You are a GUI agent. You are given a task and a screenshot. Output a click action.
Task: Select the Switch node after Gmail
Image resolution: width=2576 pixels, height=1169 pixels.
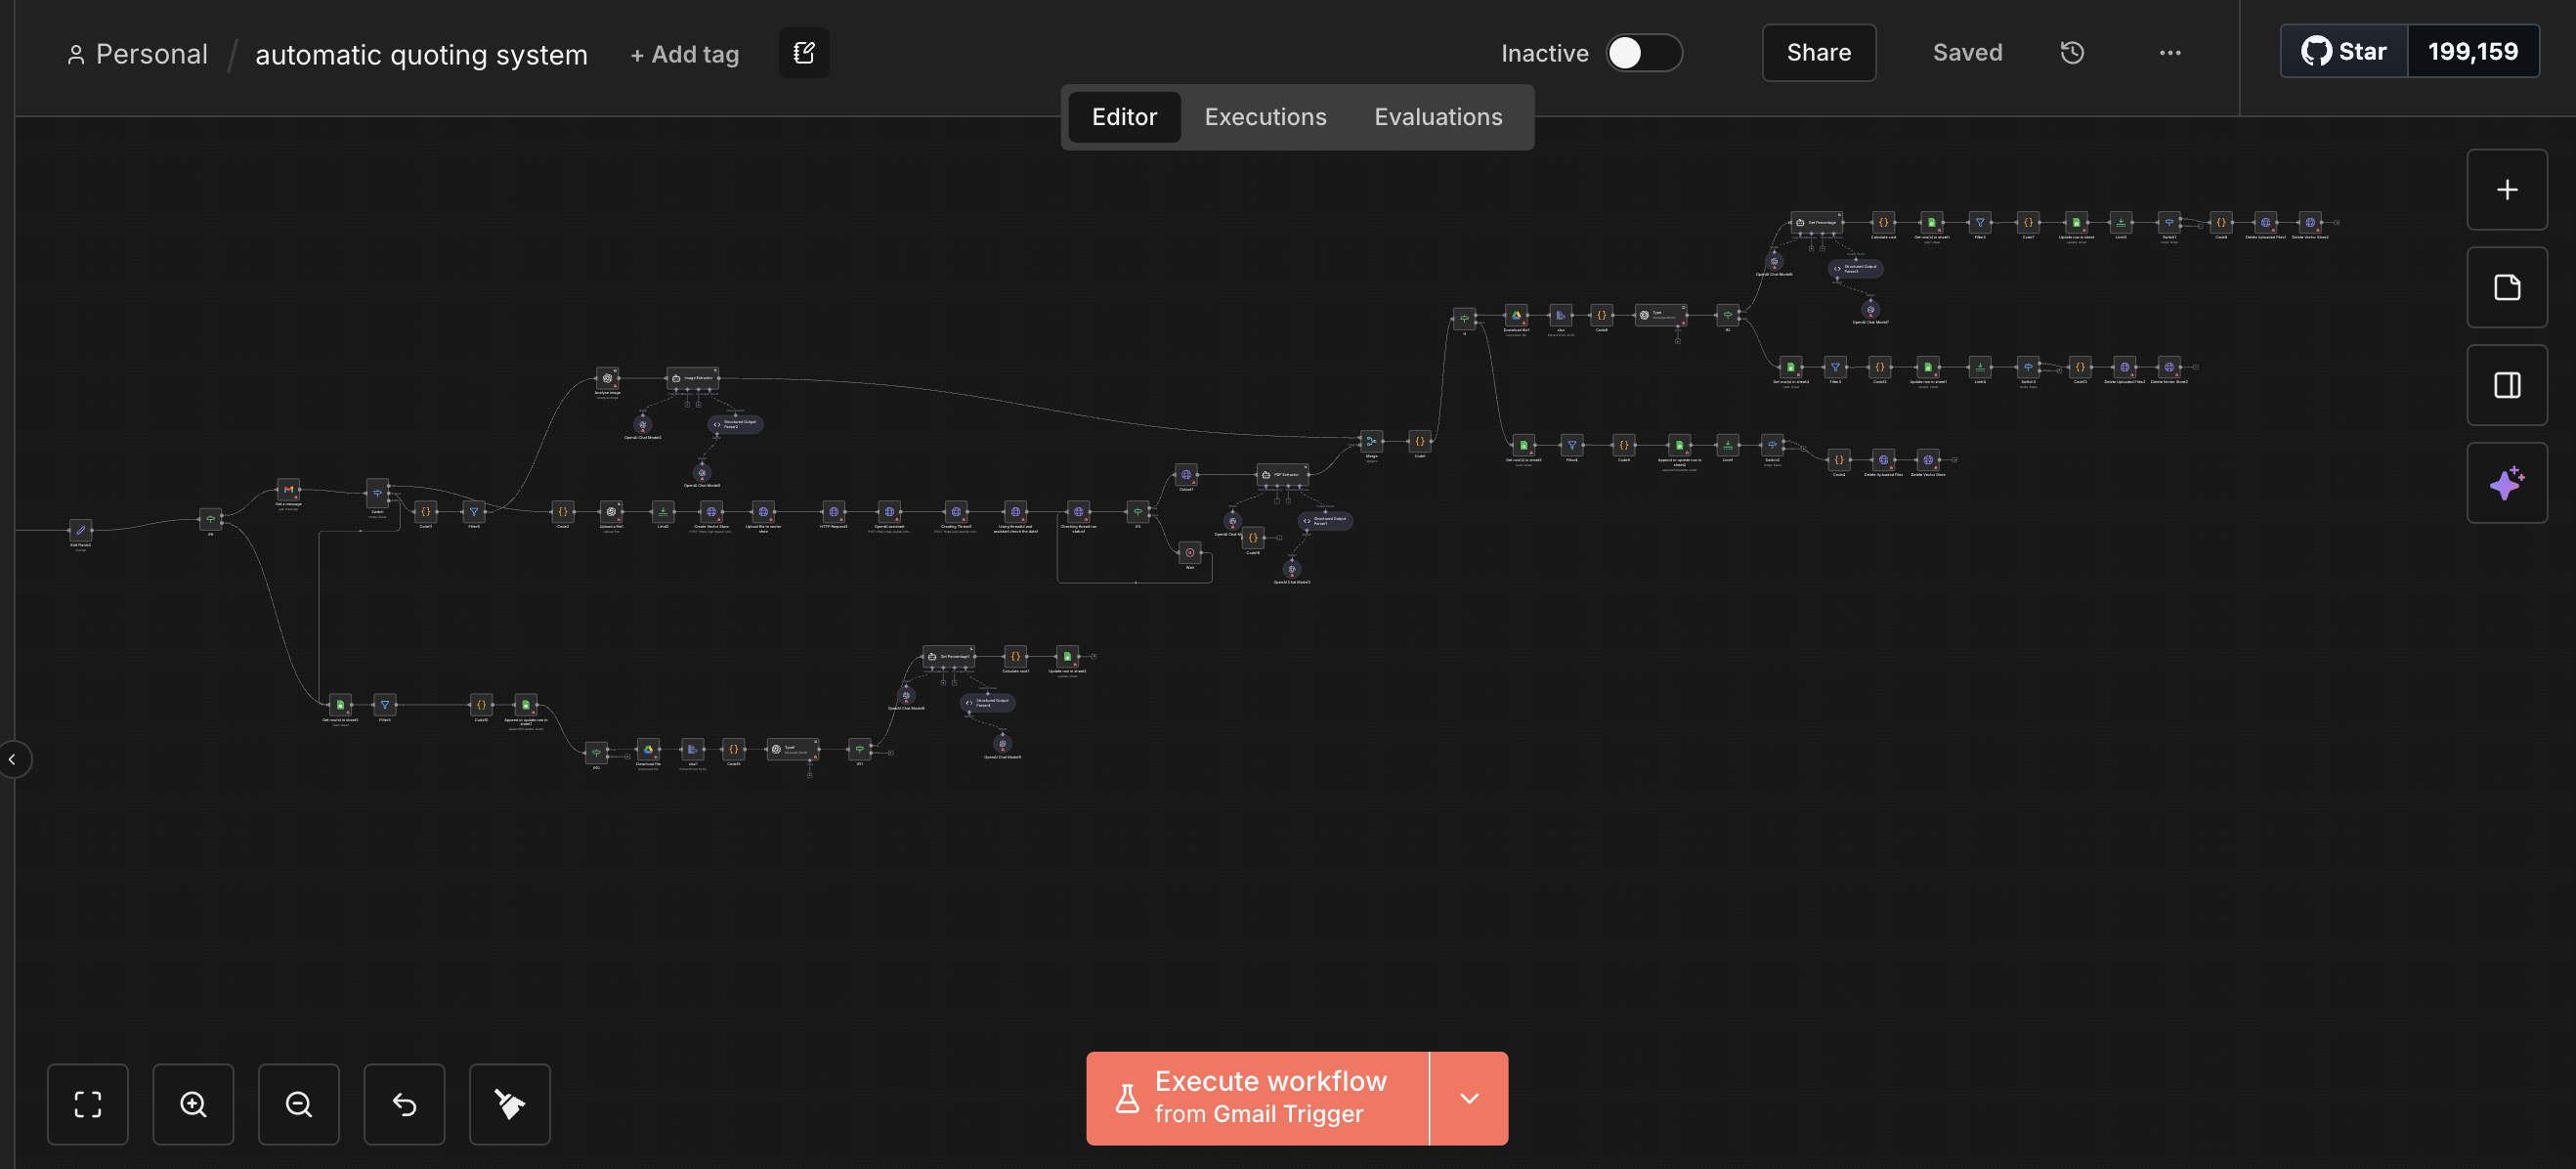tap(377, 493)
